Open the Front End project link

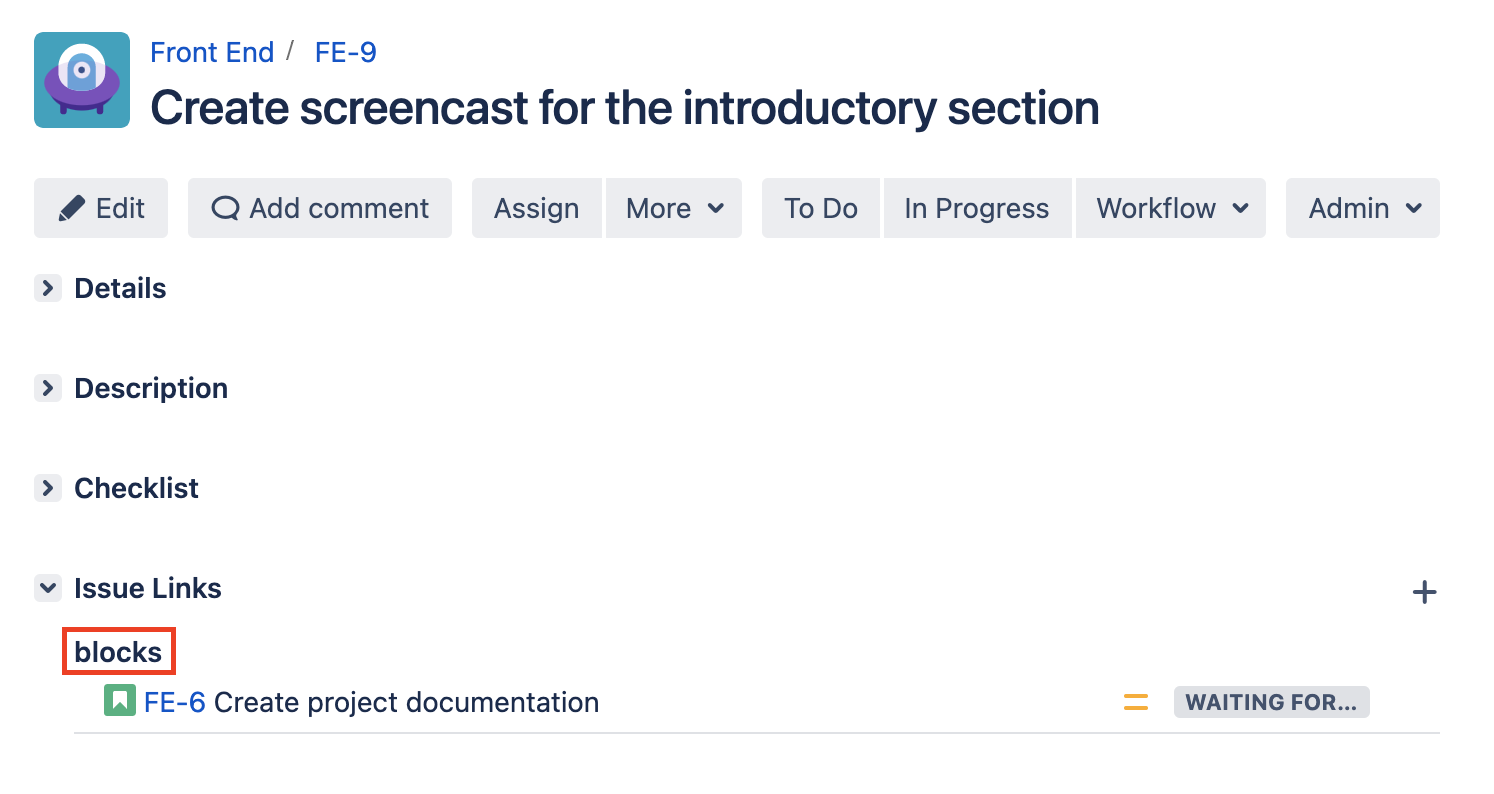coord(212,52)
